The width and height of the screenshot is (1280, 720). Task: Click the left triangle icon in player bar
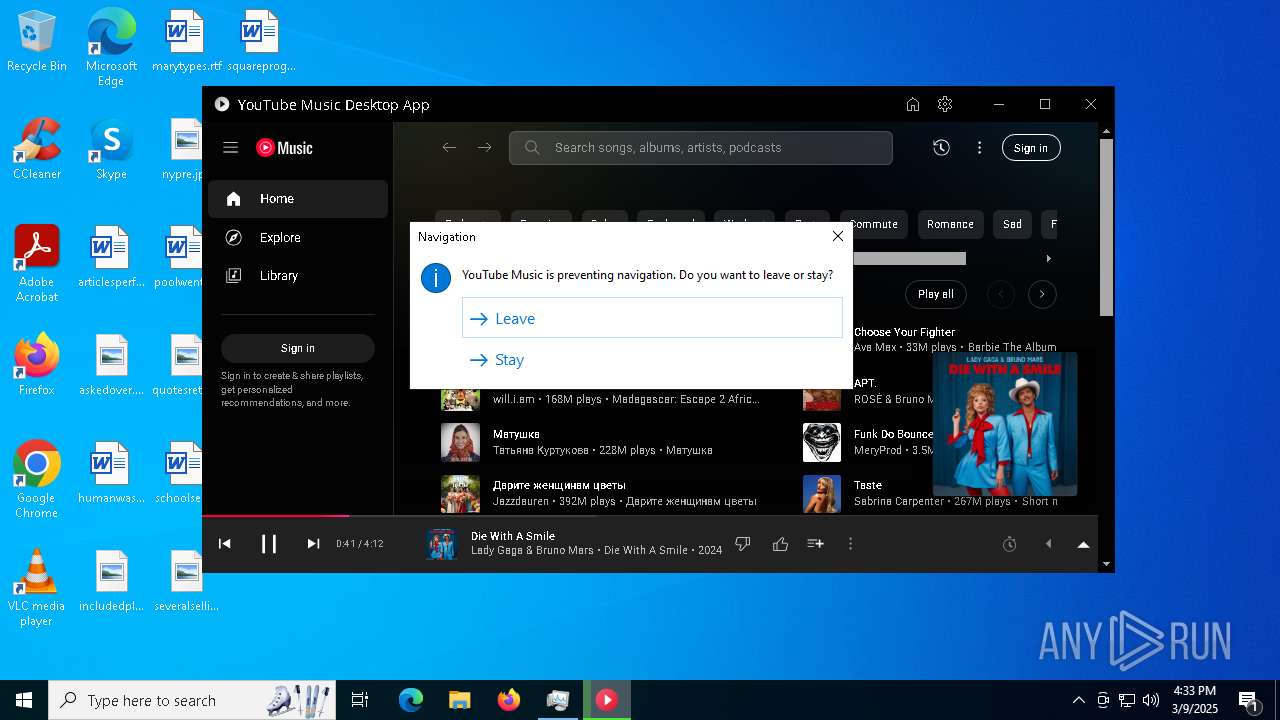point(1048,543)
